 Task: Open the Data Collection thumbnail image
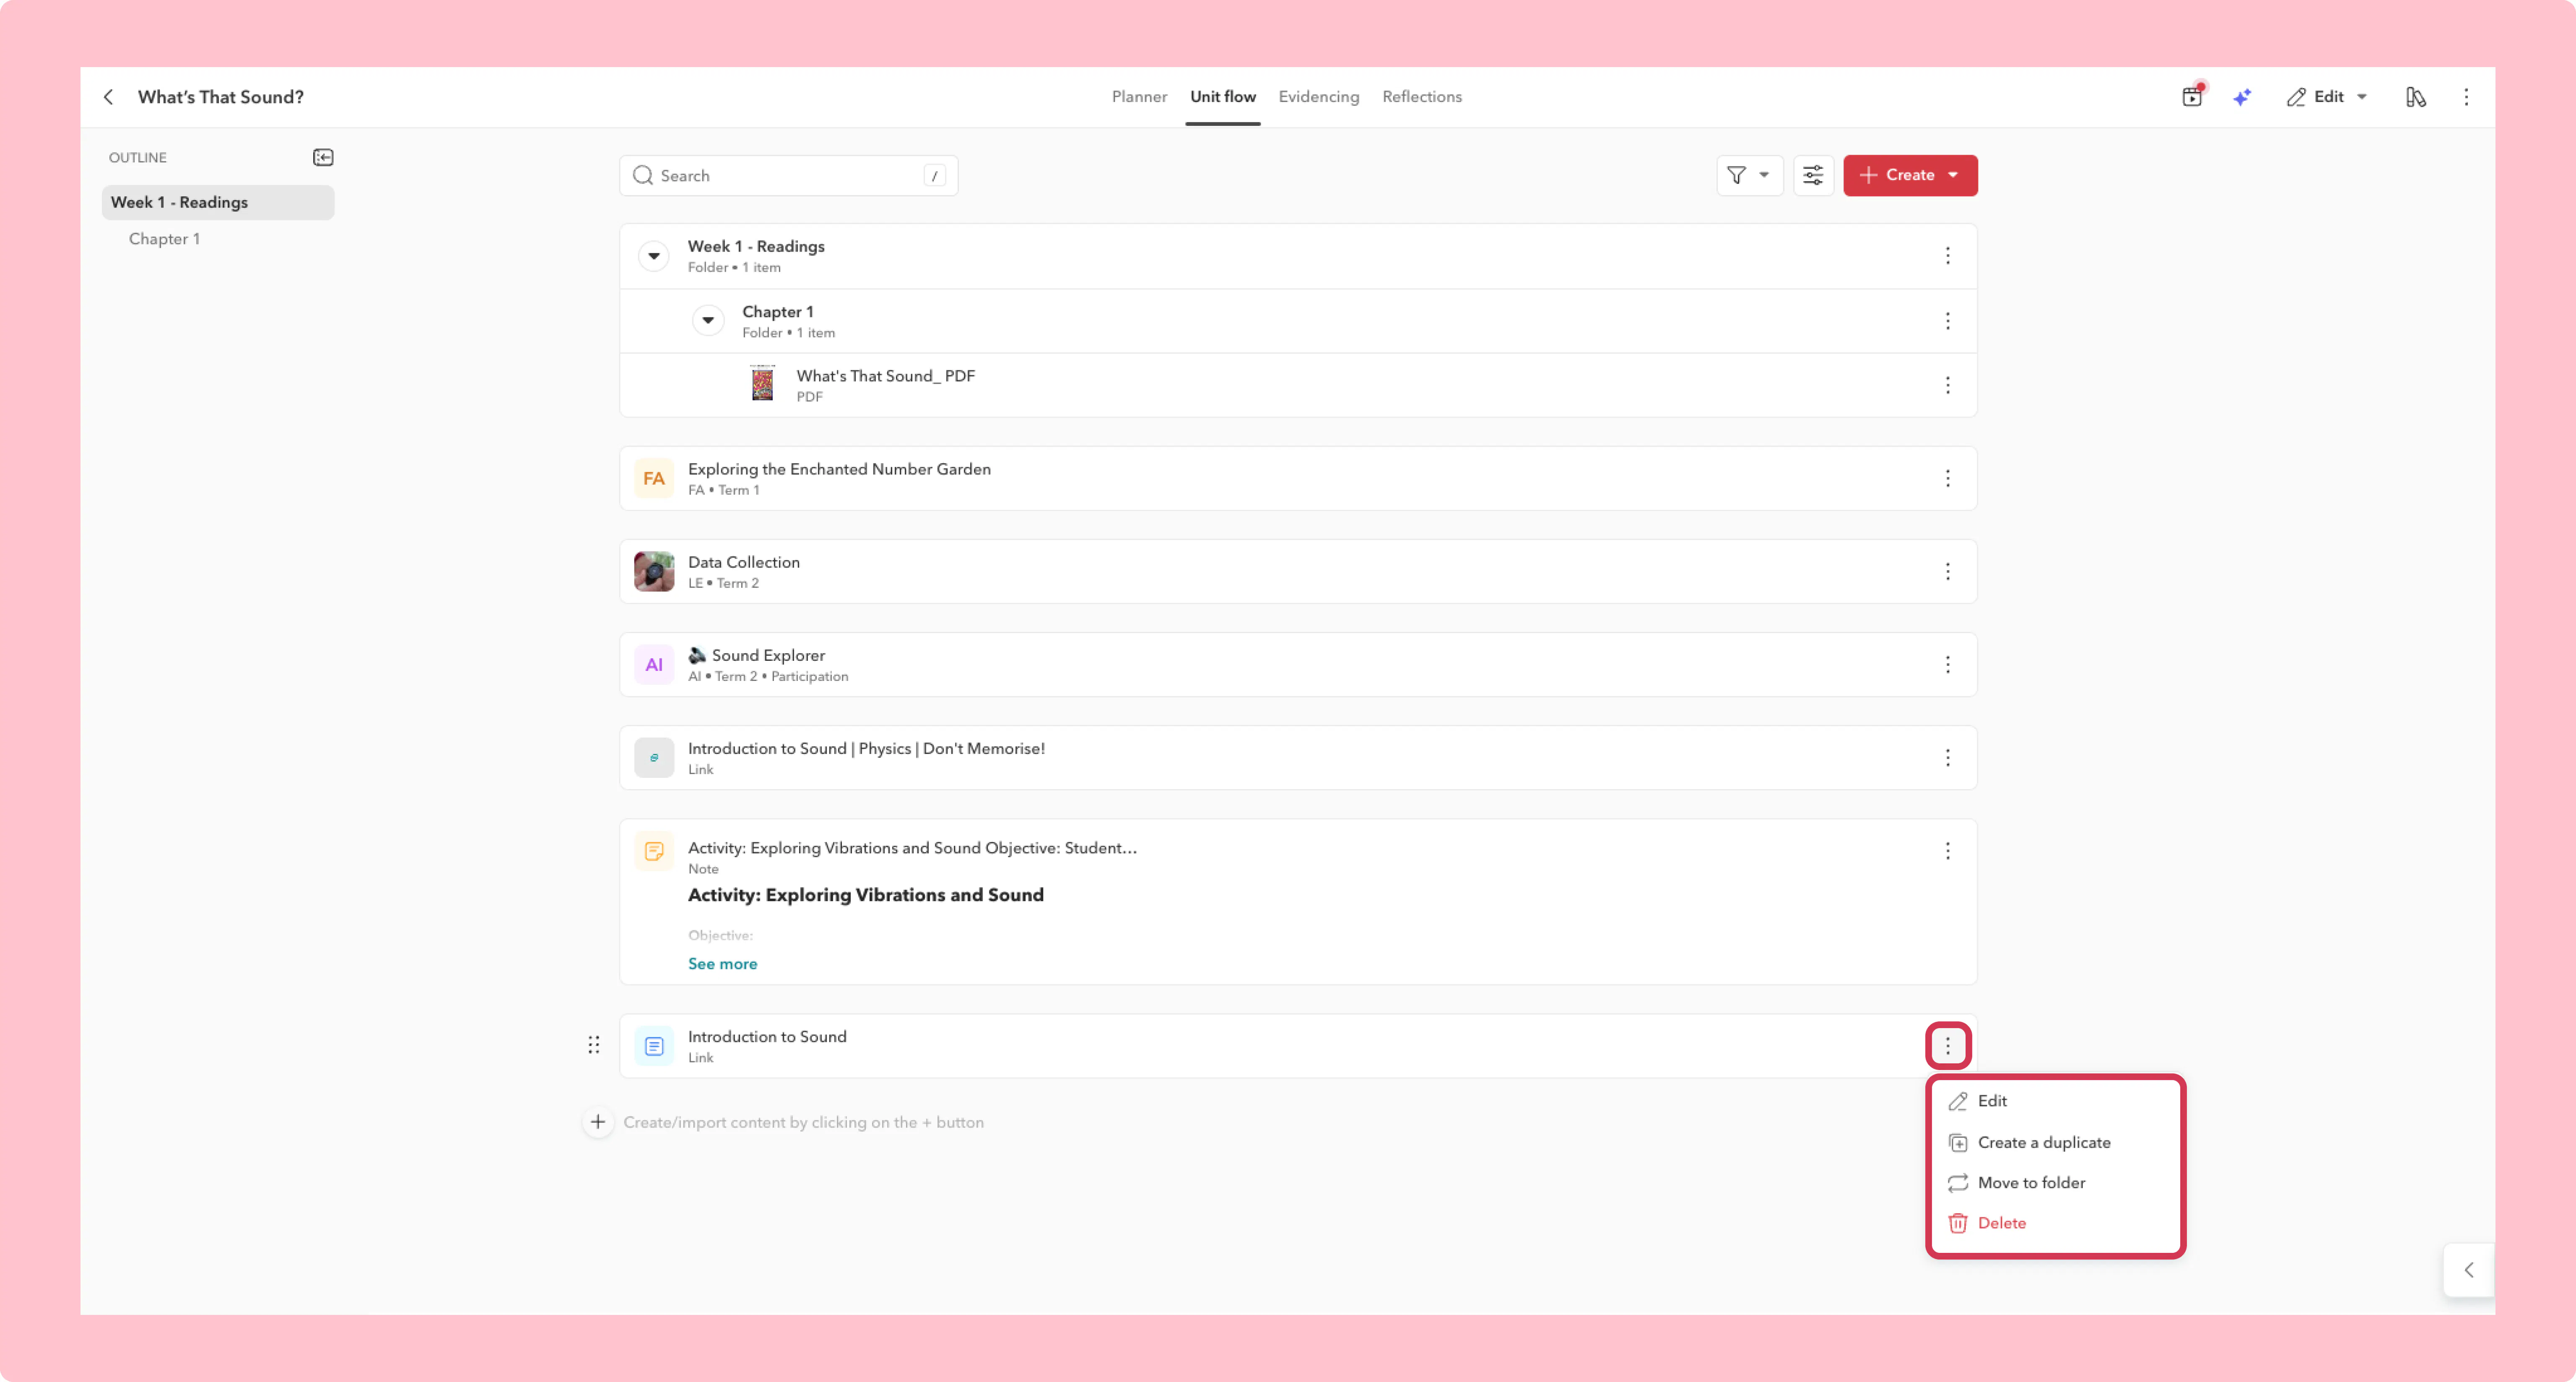(x=654, y=572)
